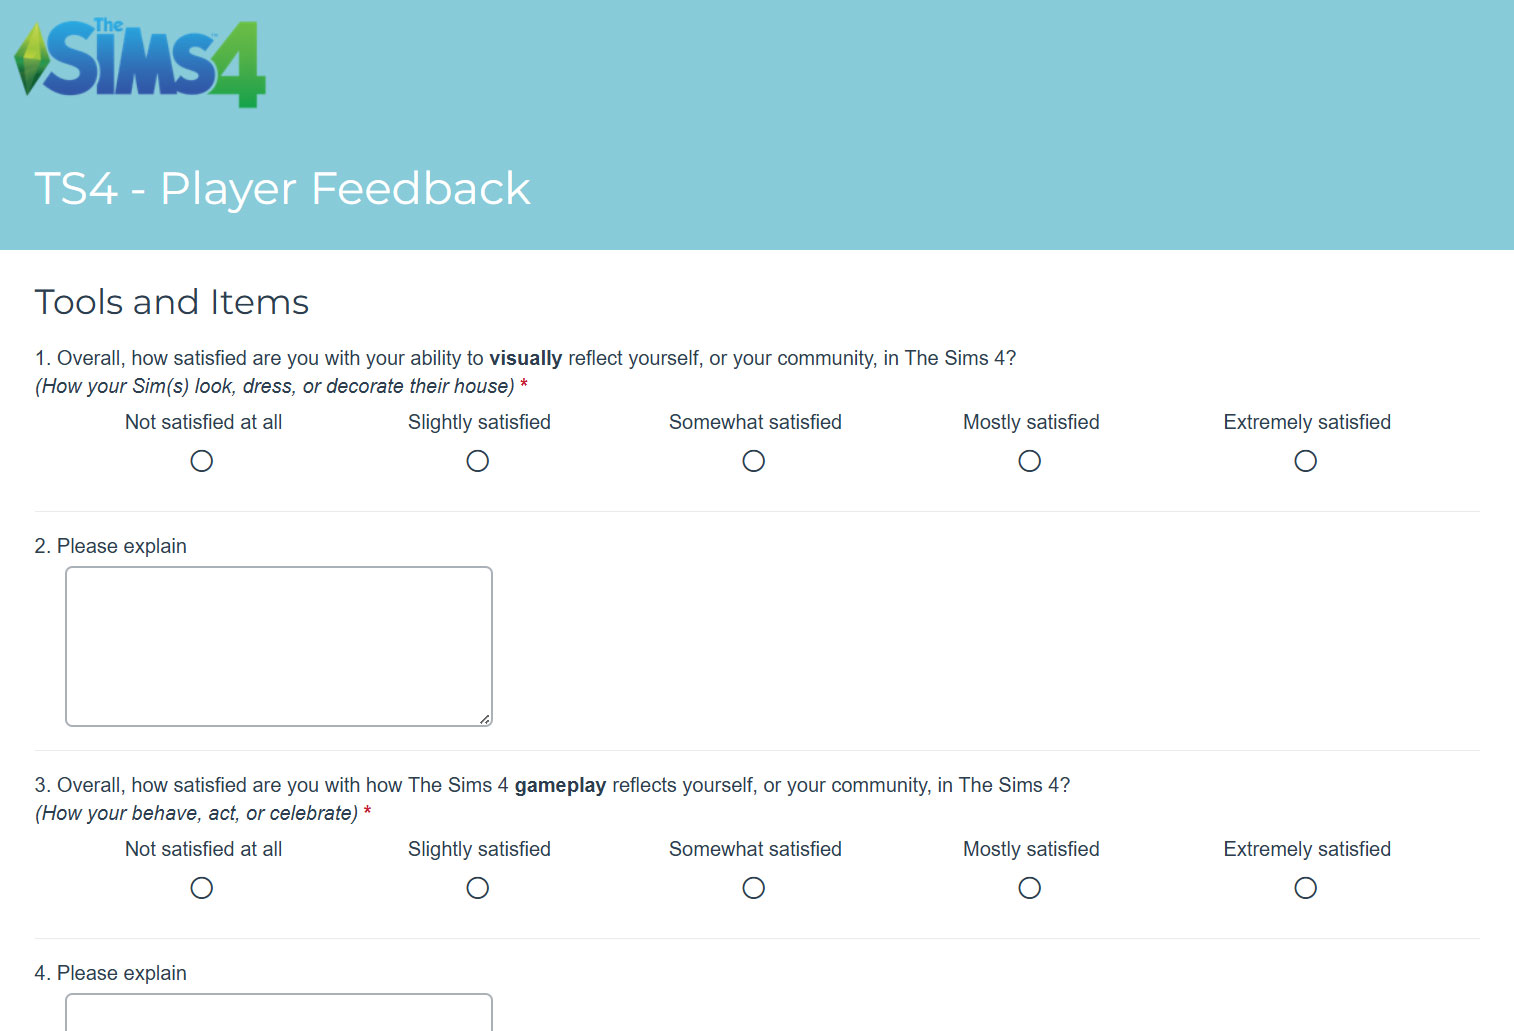Pick 'Somewhat satisfied' for gameplay question
The image size is (1514, 1031).
[754, 888]
